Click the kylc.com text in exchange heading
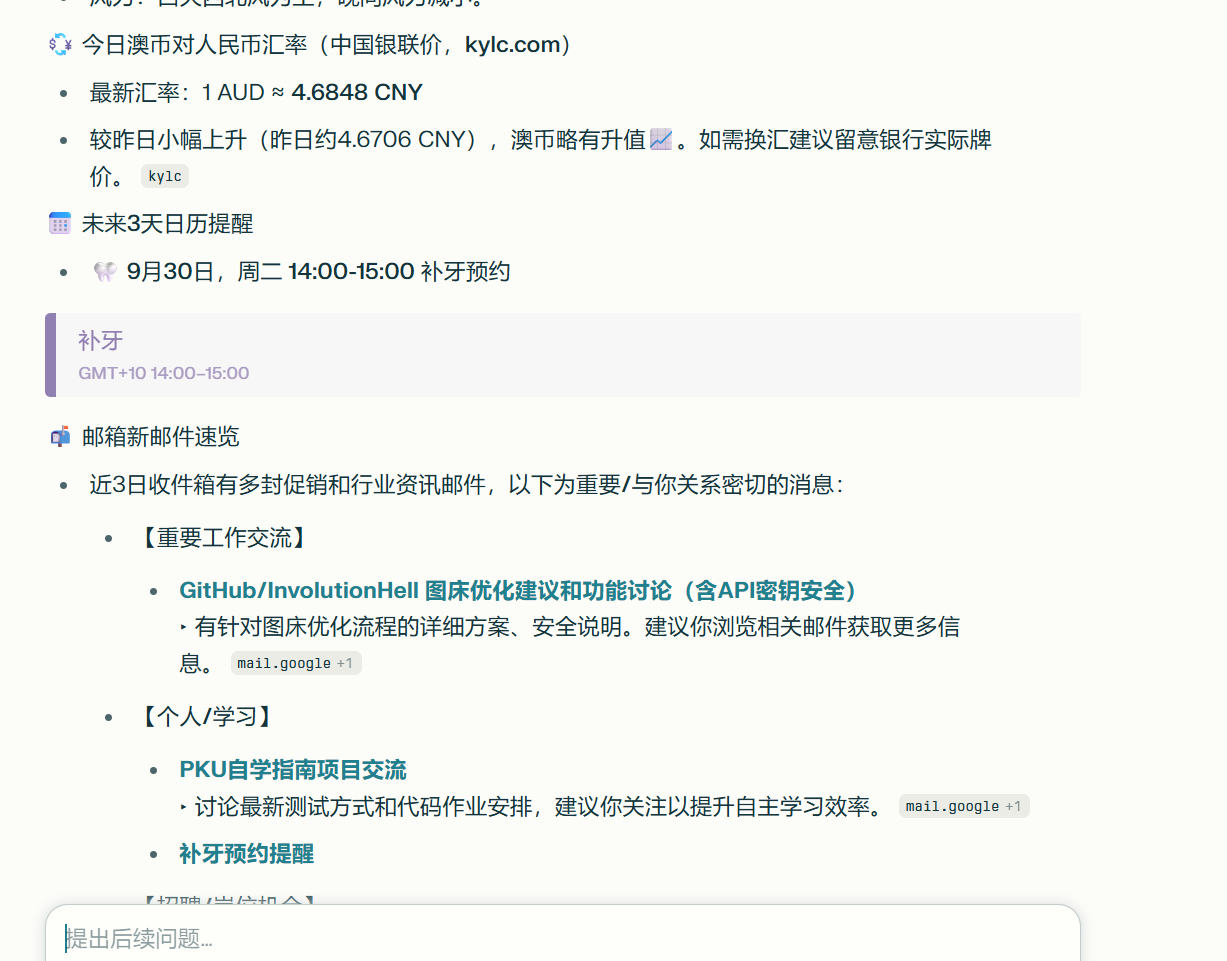The width and height of the screenshot is (1227, 961). tap(510, 45)
